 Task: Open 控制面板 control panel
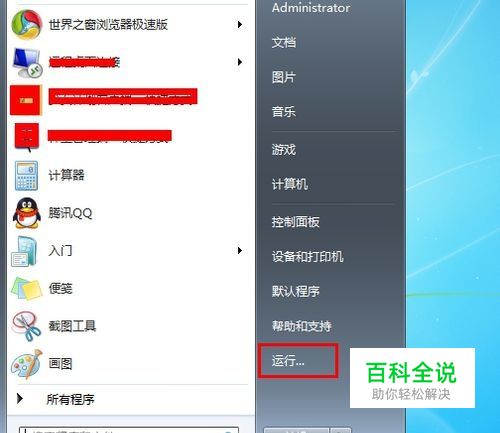click(295, 222)
